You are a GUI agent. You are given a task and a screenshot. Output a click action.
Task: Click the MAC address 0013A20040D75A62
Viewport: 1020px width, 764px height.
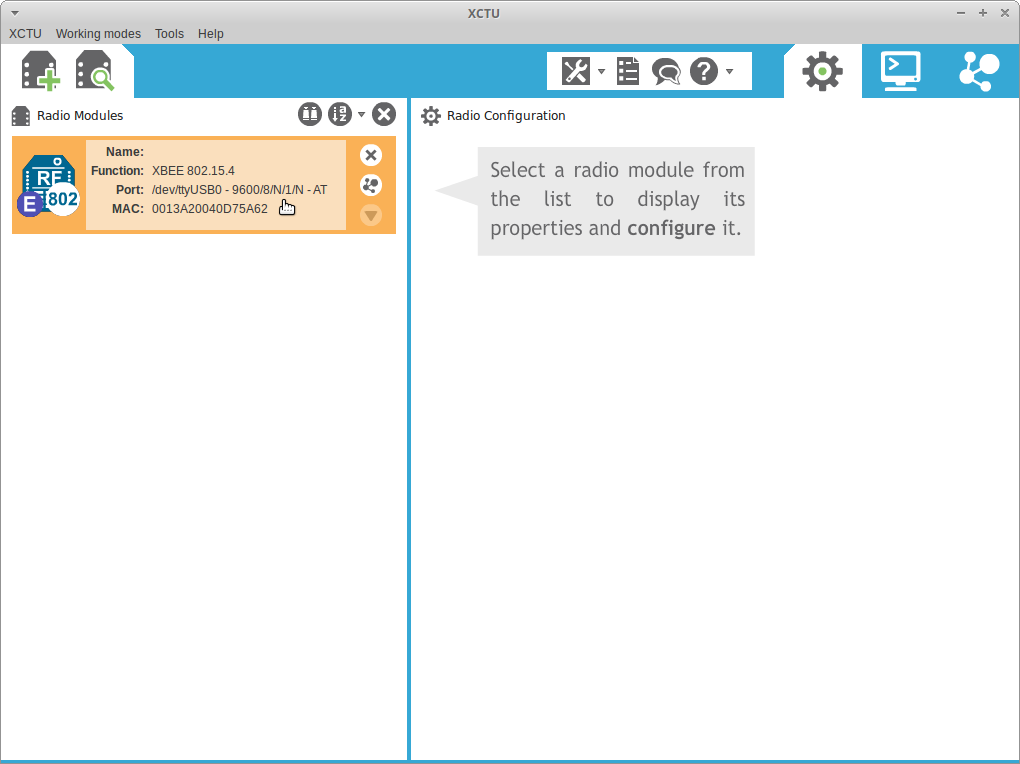tap(209, 209)
